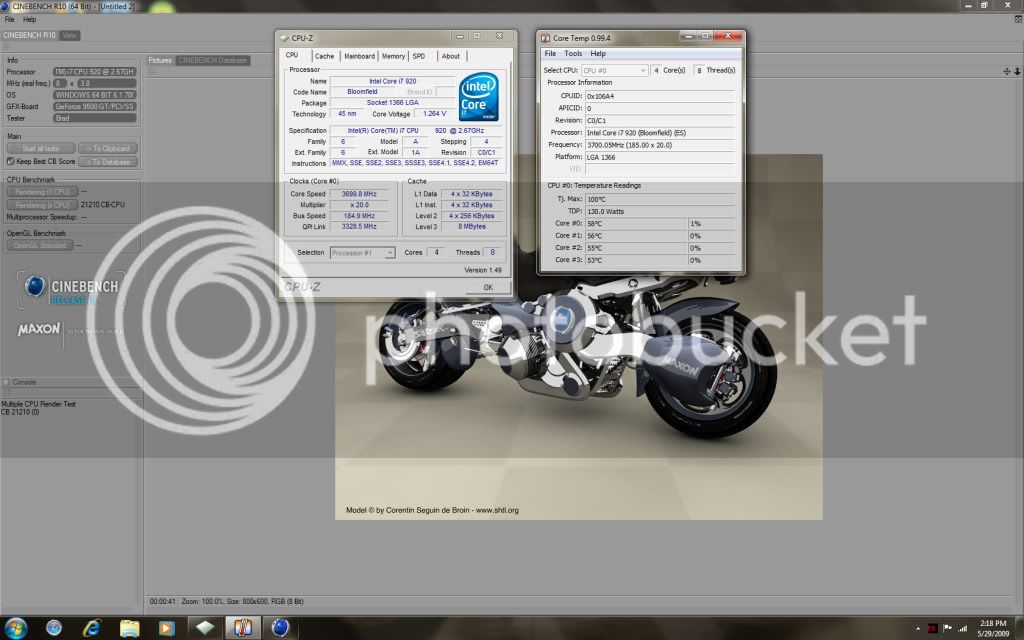Click Core Voltage value 1.264 V
Screen dimensions: 1024x640
point(435,114)
